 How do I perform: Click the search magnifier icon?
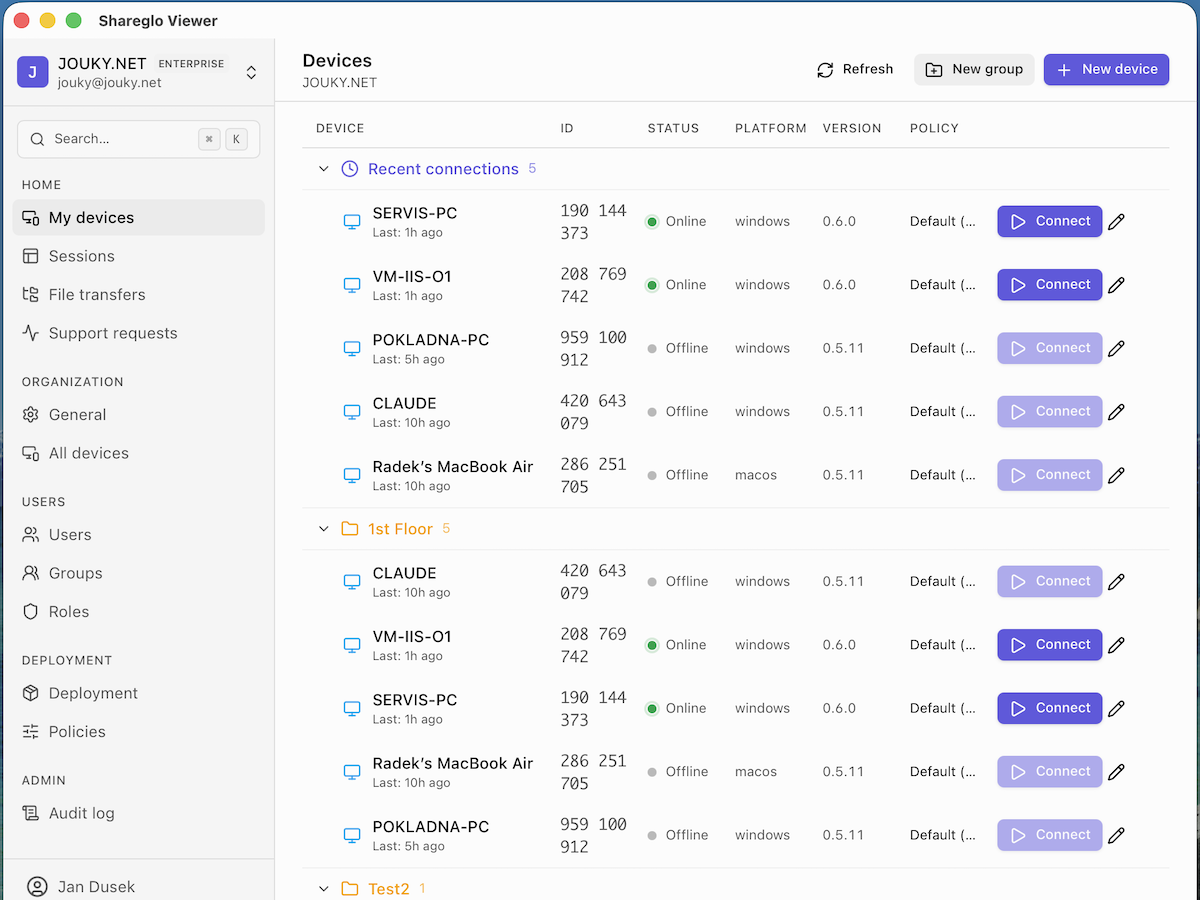point(37,139)
